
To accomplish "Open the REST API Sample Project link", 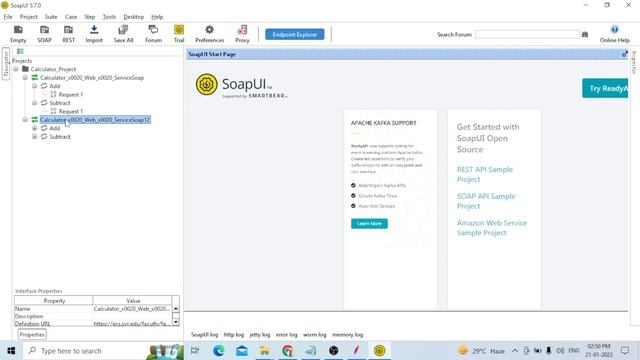I will coord(485,174).
